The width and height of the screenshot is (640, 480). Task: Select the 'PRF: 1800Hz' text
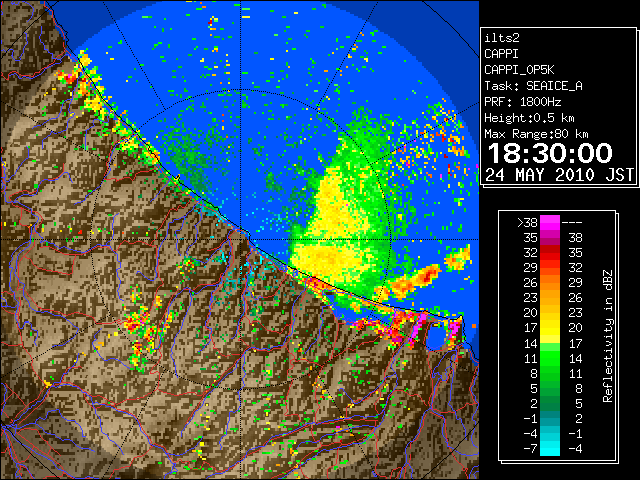(x=522, y=102)
